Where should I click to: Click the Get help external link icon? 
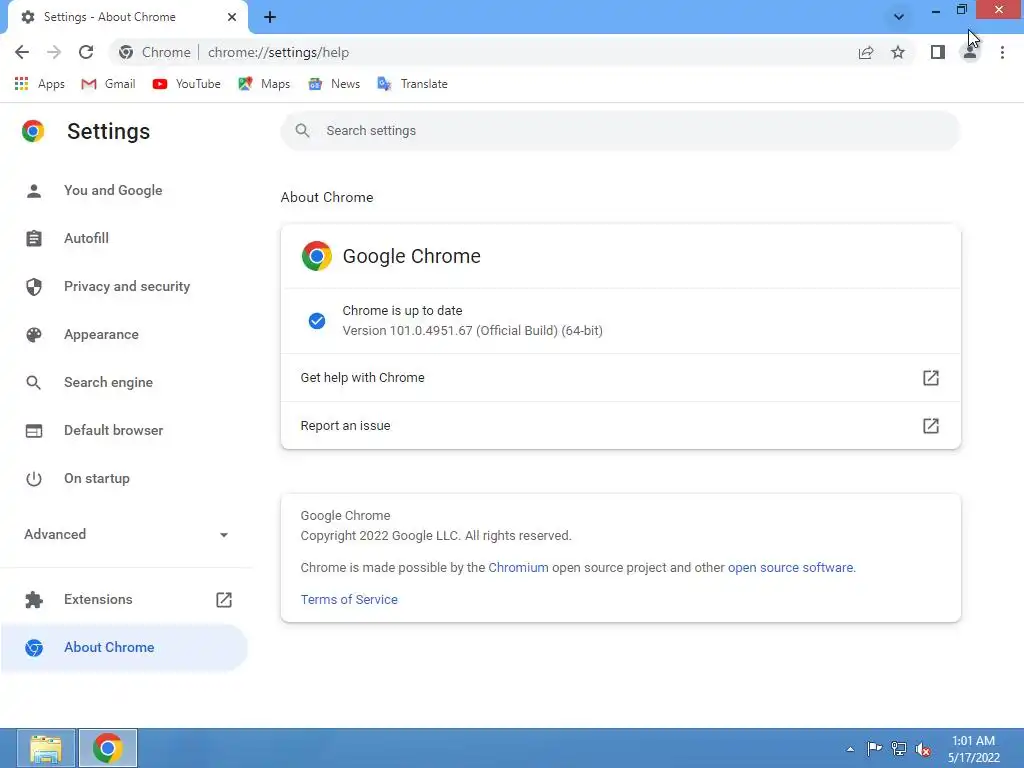(x=931, y=377)
